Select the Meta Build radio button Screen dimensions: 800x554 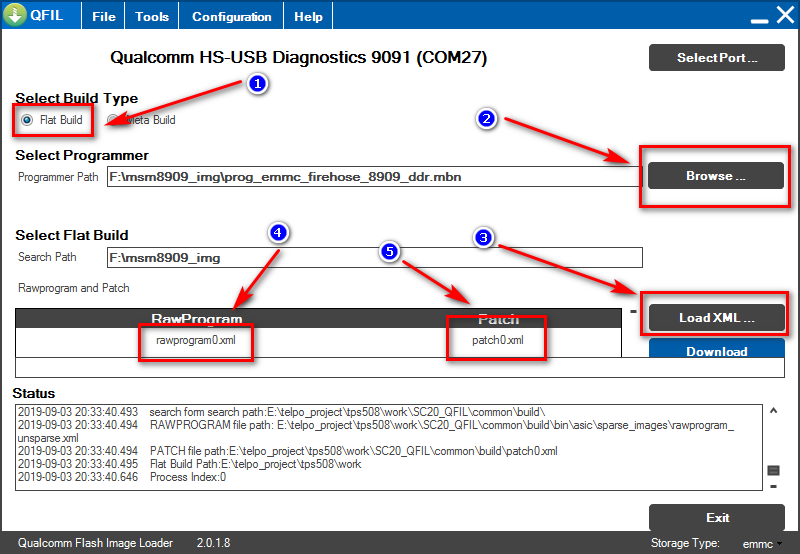pyautogui.click(x=112, y=120)
